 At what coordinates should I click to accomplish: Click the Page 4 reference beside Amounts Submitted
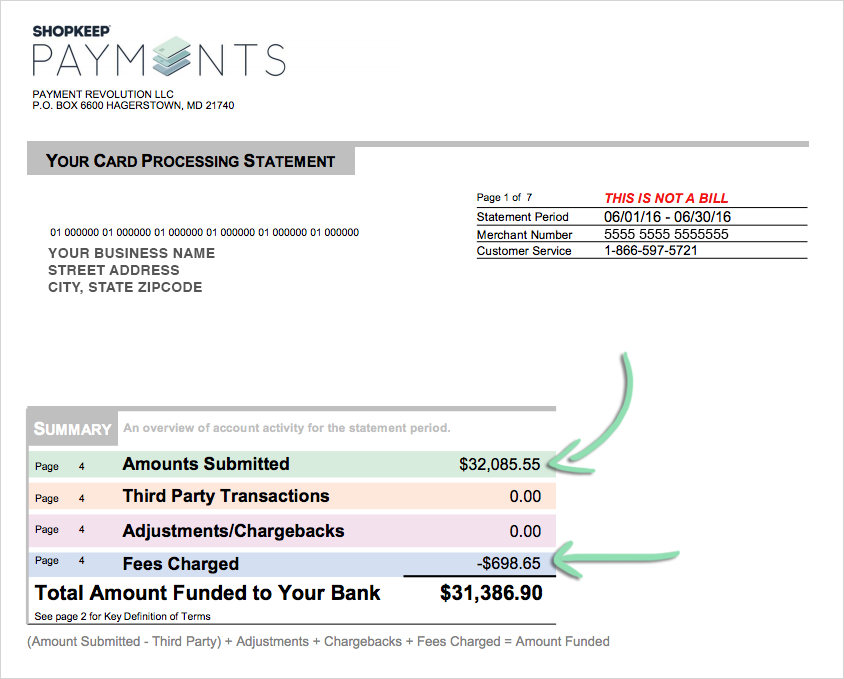[60, 466]
